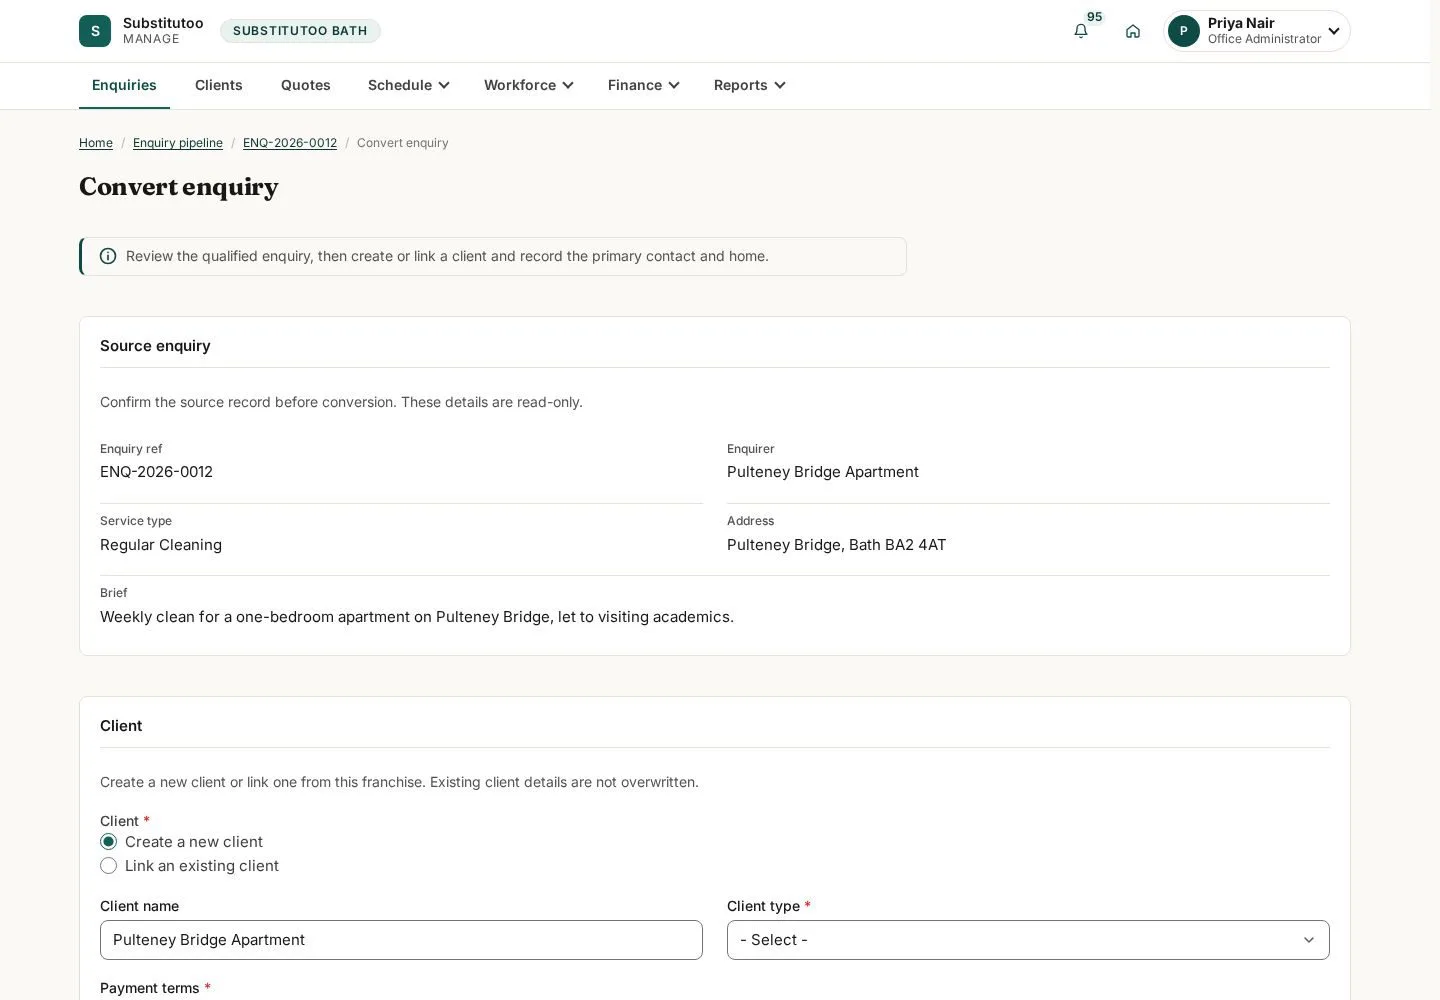1440x1000 pixels.
Task: Expand the Schedule menu
Action: coord(409,85)
